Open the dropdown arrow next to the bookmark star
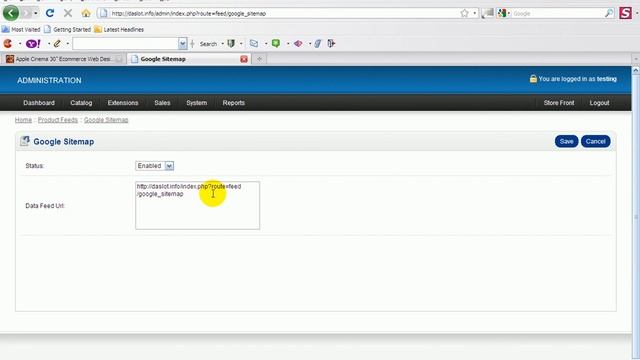The height and width of the screenshot is (360, 640). (x=474, y=13)
